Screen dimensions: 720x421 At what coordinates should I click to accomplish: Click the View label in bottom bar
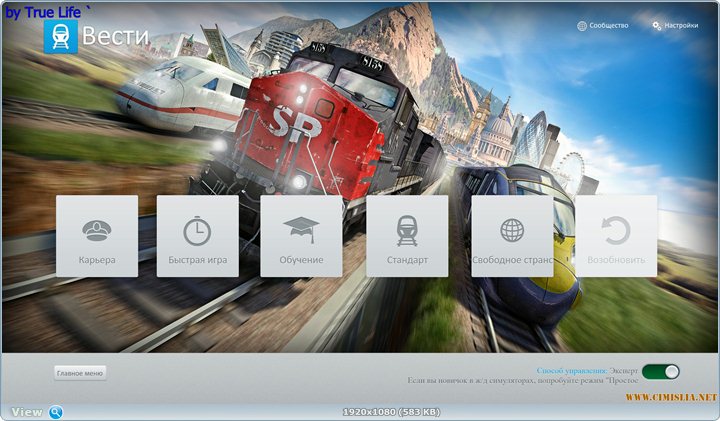pyautogui.click(x=27, y=412)
